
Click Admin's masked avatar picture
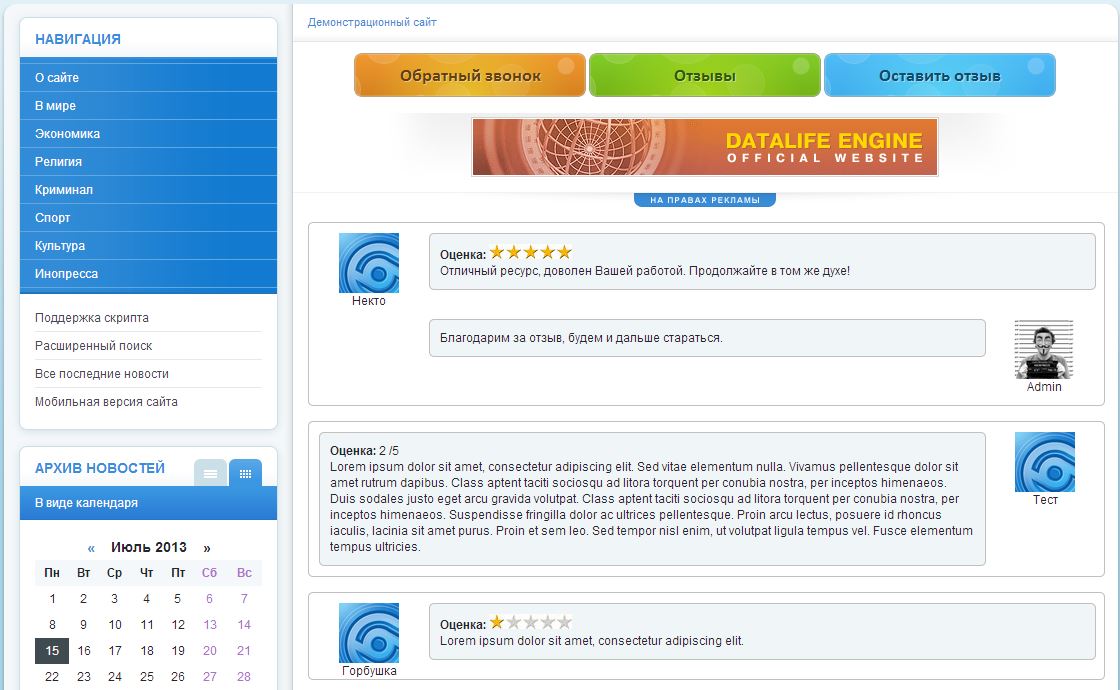1044,350
